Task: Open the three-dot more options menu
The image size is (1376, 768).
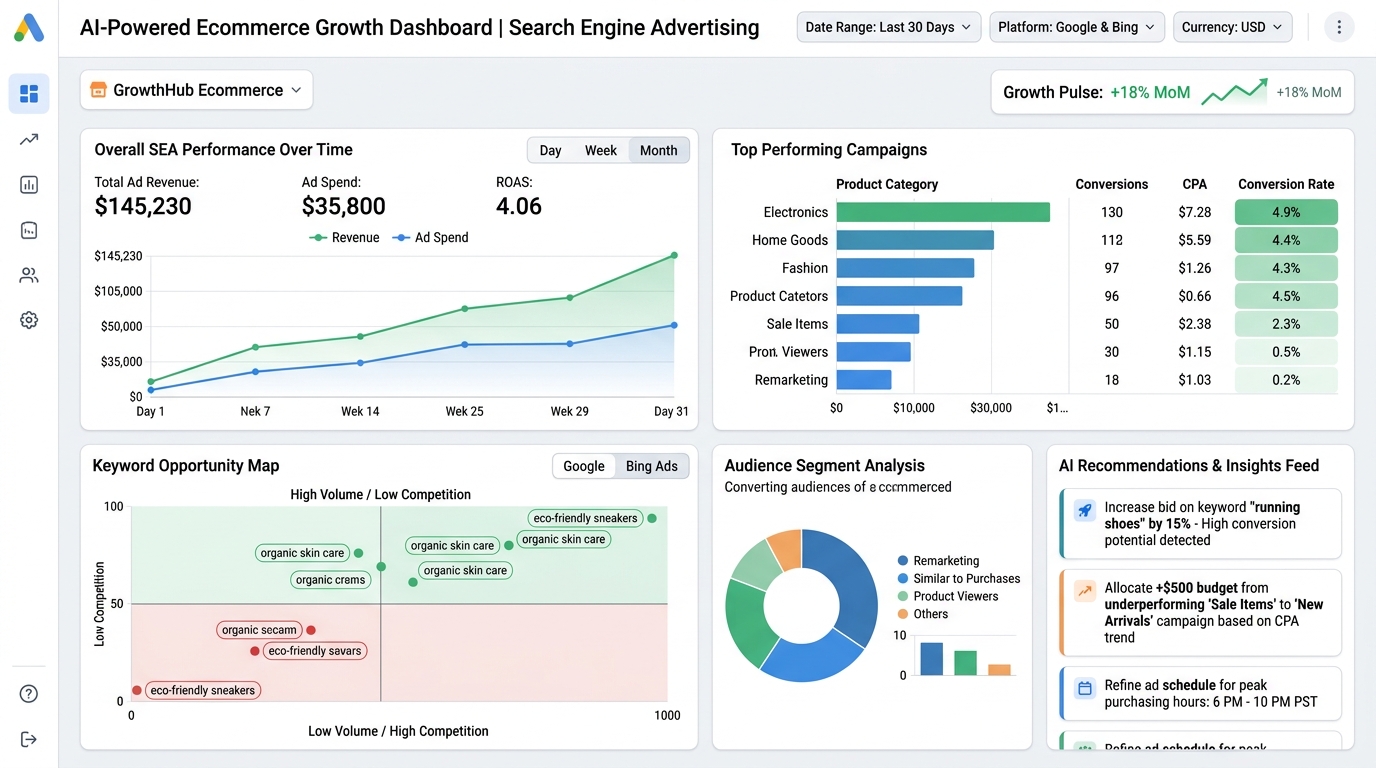Action: [1339, 27]
